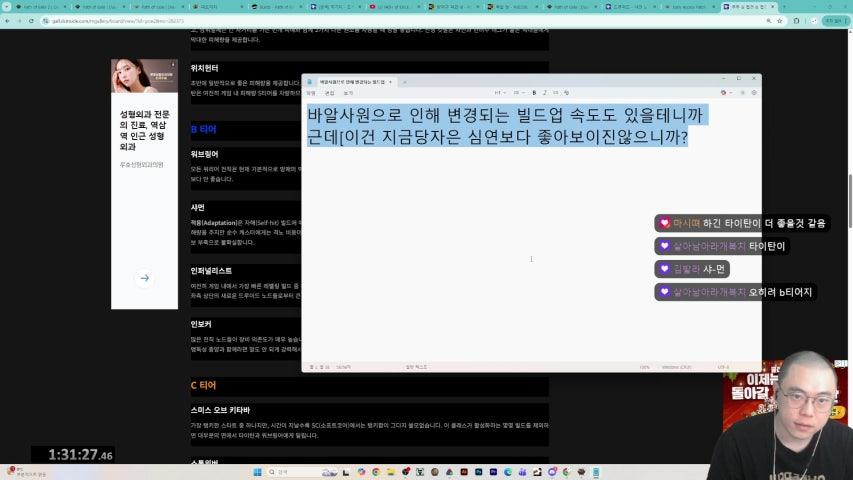Toggle italic formatting in Notepad toolbar

click(x=545, y=93)
